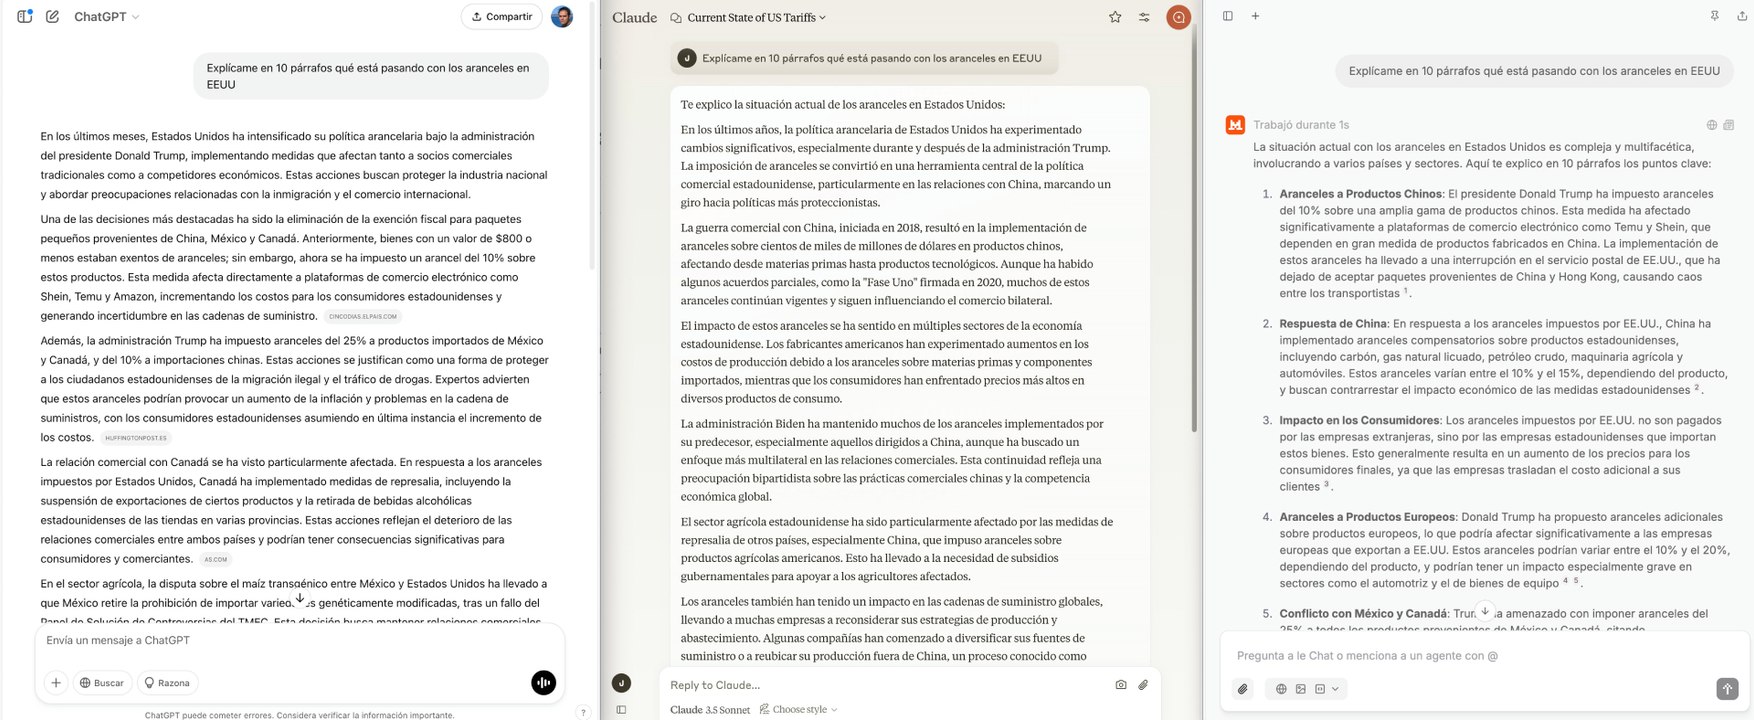Click 'Trabajó durante 1s' status text

(x=1301, y=125)
